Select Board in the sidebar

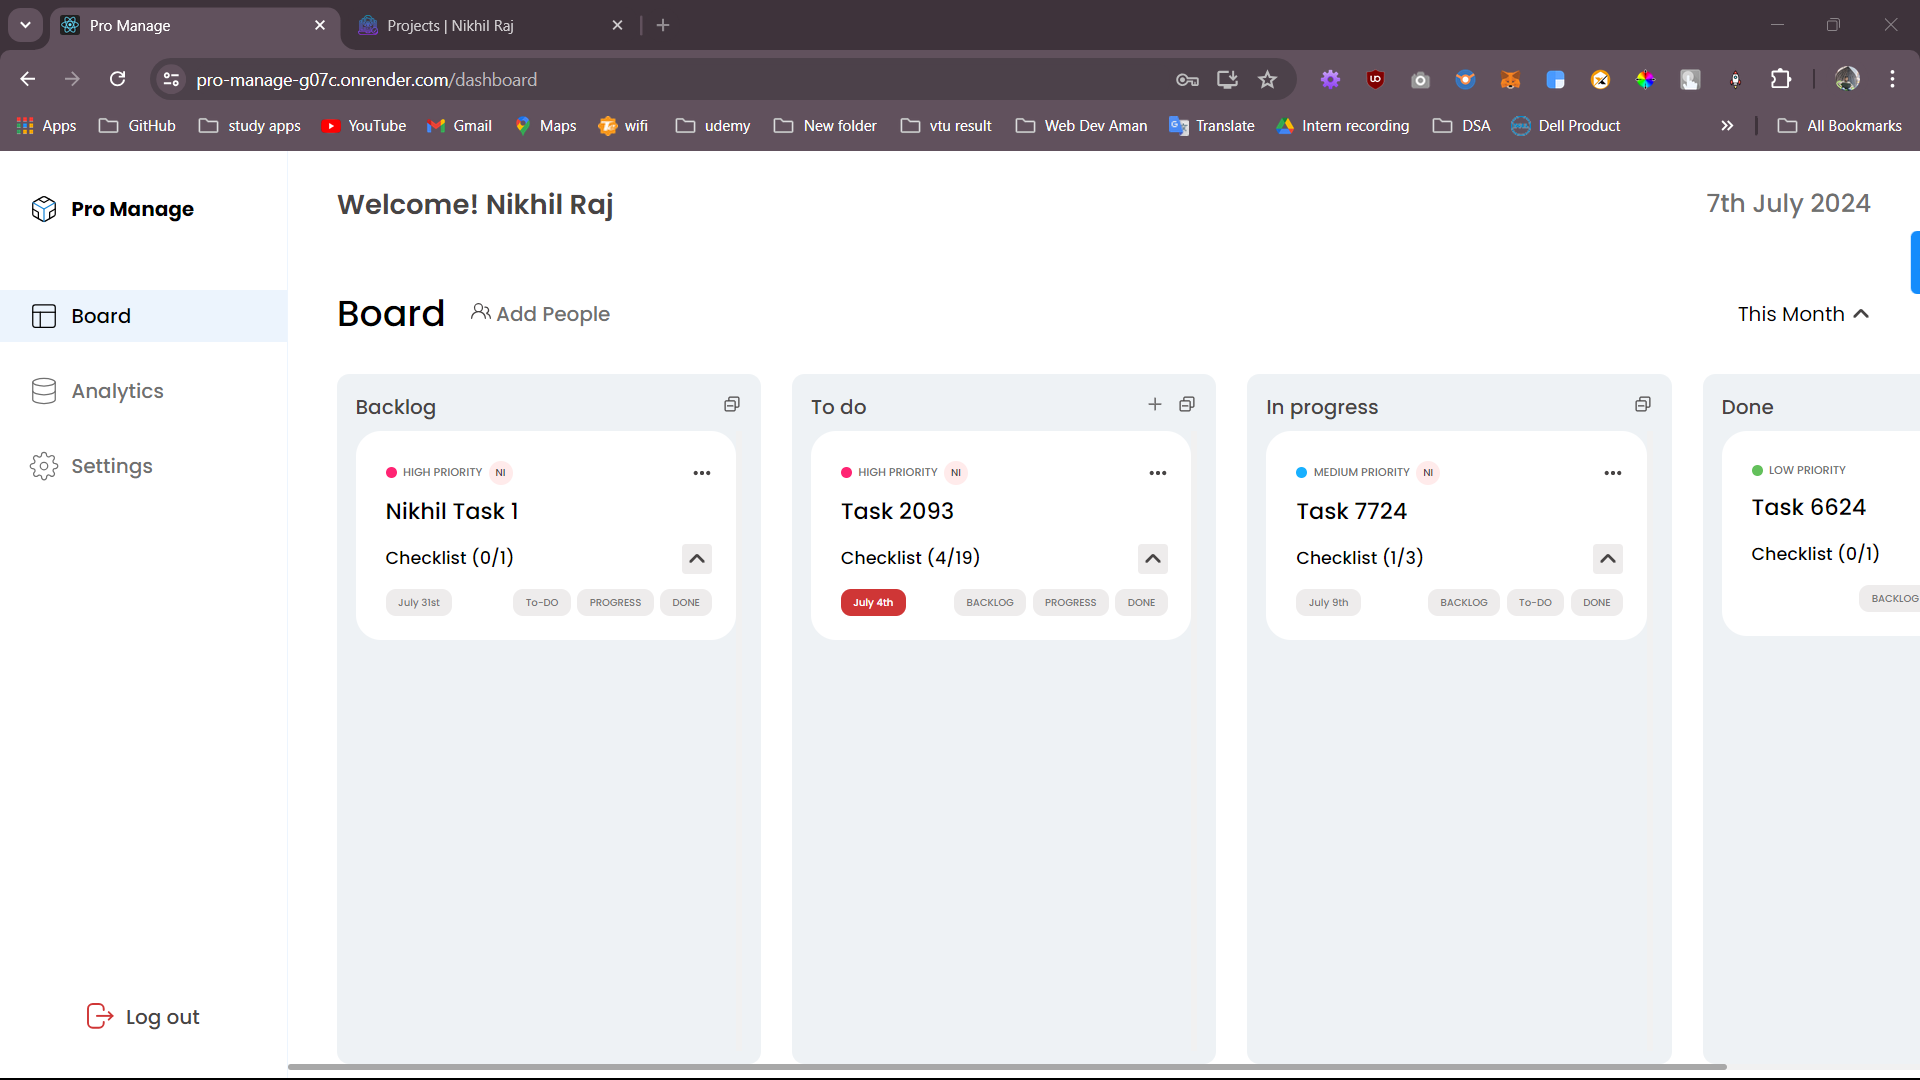[x=100, y=315]
